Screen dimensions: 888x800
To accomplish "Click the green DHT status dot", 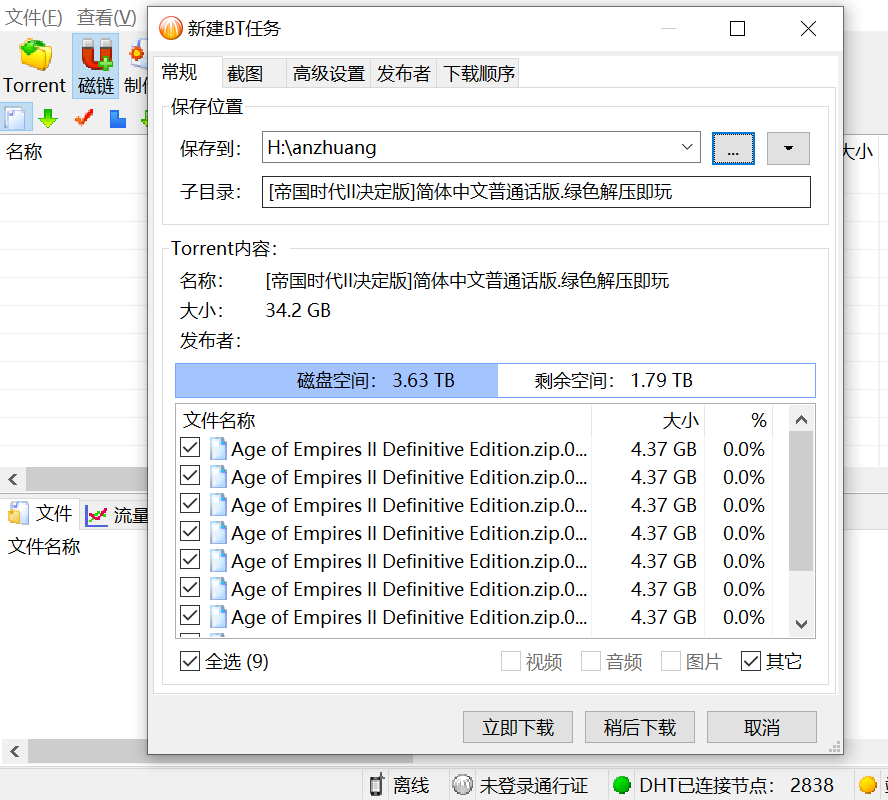I will (622, 785).
